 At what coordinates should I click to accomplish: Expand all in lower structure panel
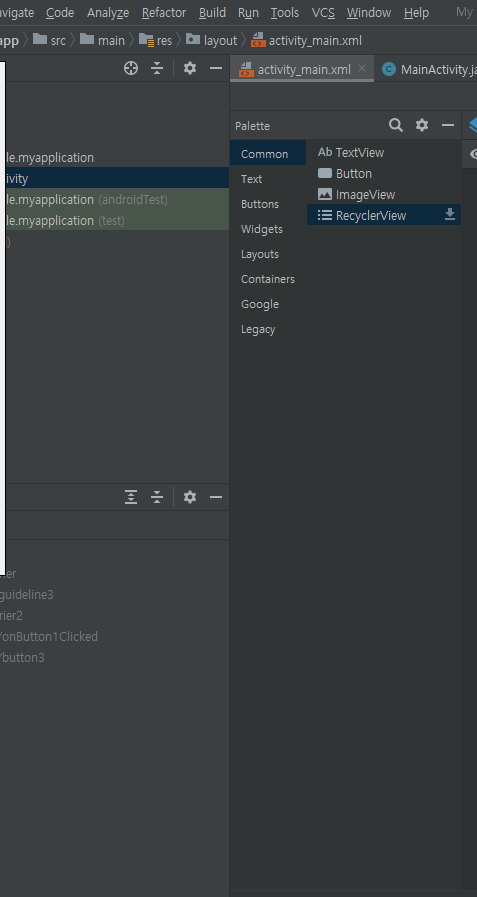coord(131,497)
